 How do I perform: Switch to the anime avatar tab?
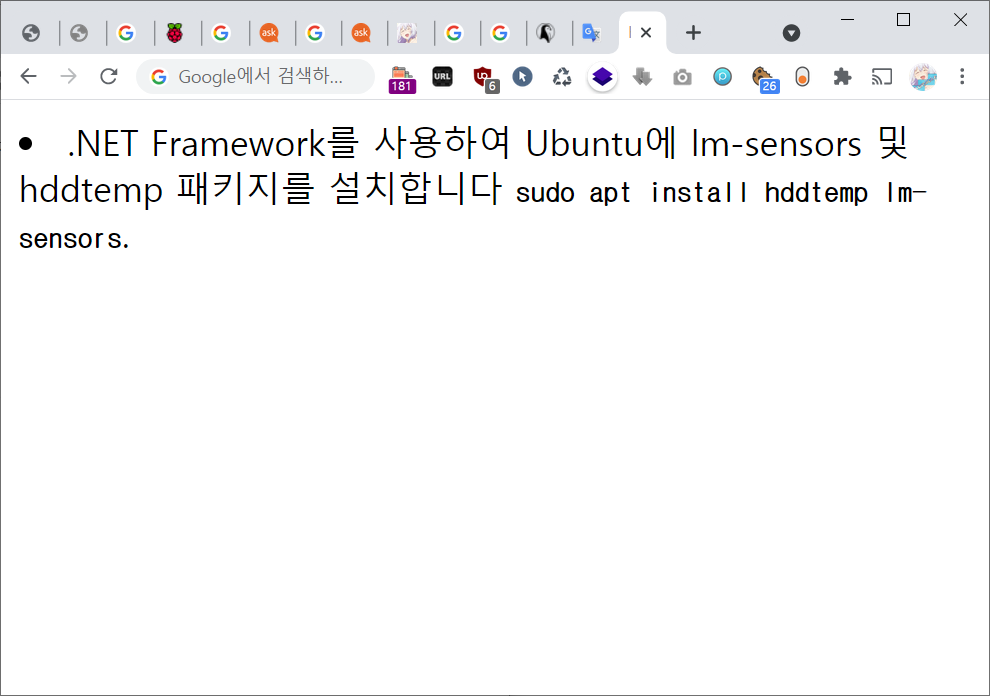407,33
